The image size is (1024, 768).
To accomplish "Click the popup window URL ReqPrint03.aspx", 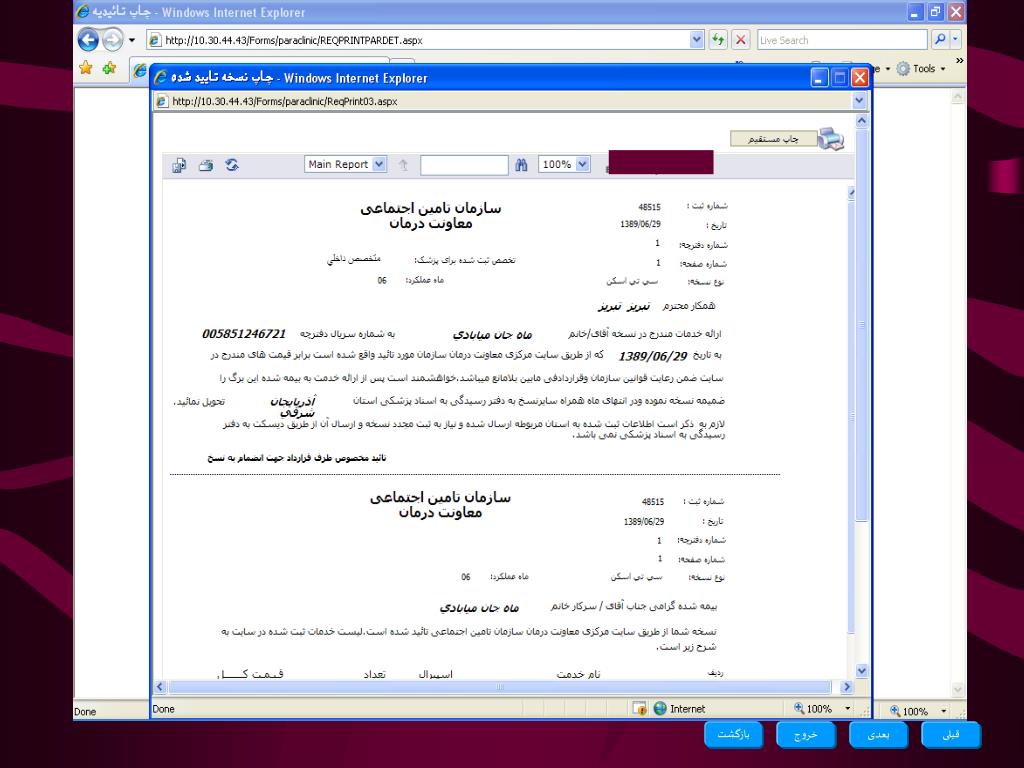I will [x=285, y=101].
